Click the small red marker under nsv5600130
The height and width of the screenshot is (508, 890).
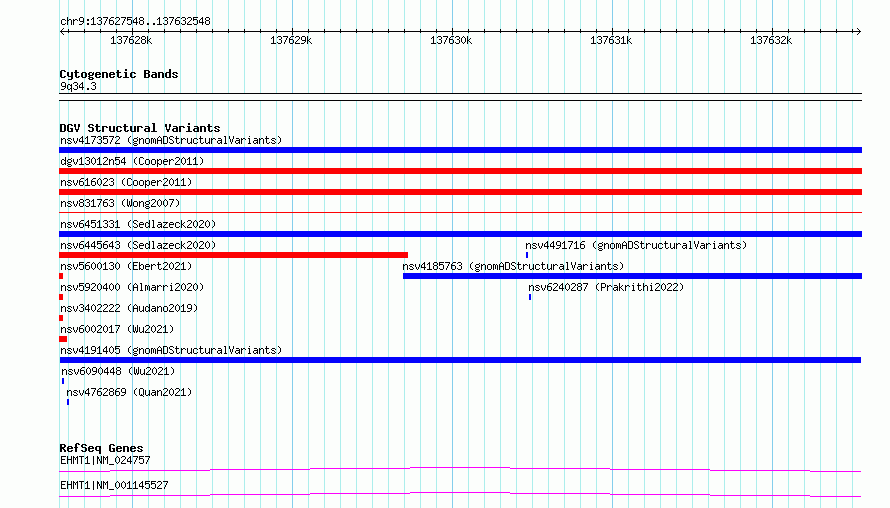pyautogui.click(x=61, y=276)
